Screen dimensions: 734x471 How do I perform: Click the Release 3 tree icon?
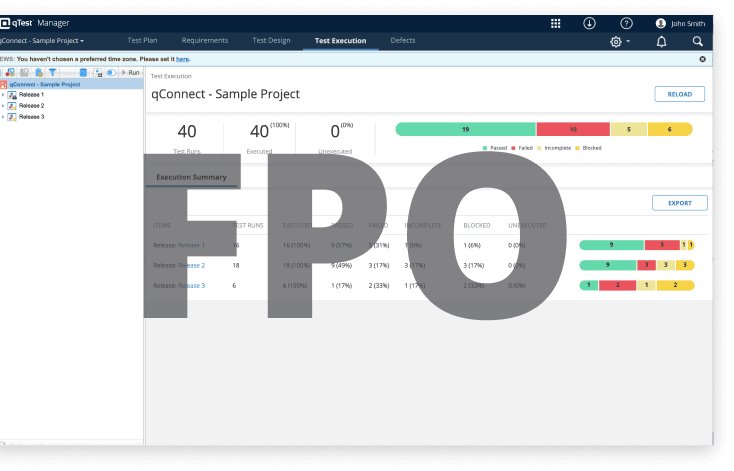point(12,117)
